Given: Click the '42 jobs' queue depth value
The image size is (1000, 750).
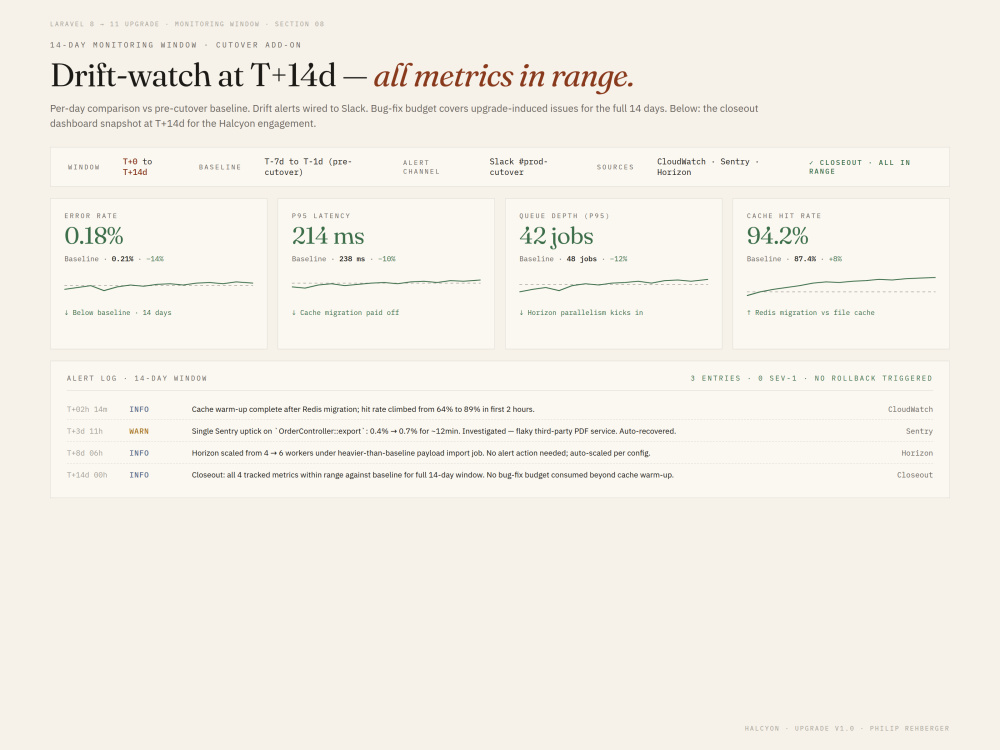Looking at the screenshot, I should (556, 236).
